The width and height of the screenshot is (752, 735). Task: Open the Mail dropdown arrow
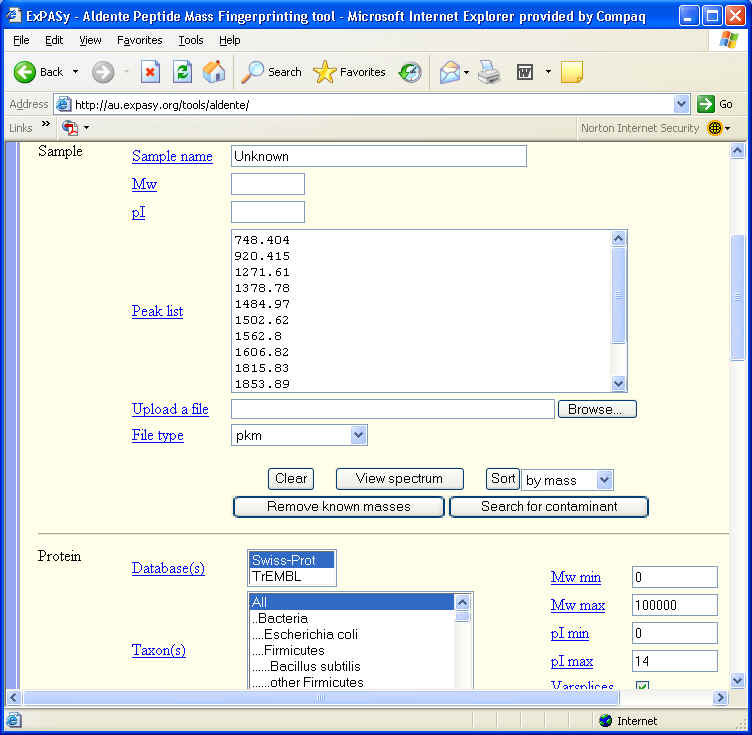pos(466,72)
